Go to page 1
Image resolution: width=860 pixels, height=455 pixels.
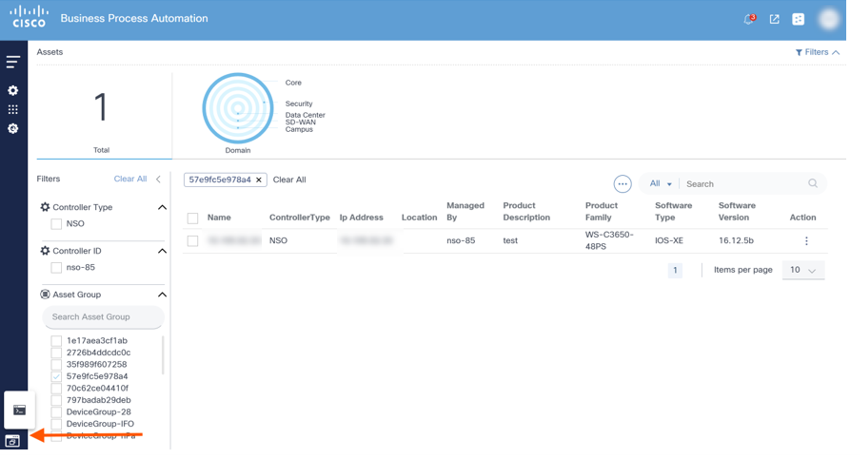click(x=675, y=270)
